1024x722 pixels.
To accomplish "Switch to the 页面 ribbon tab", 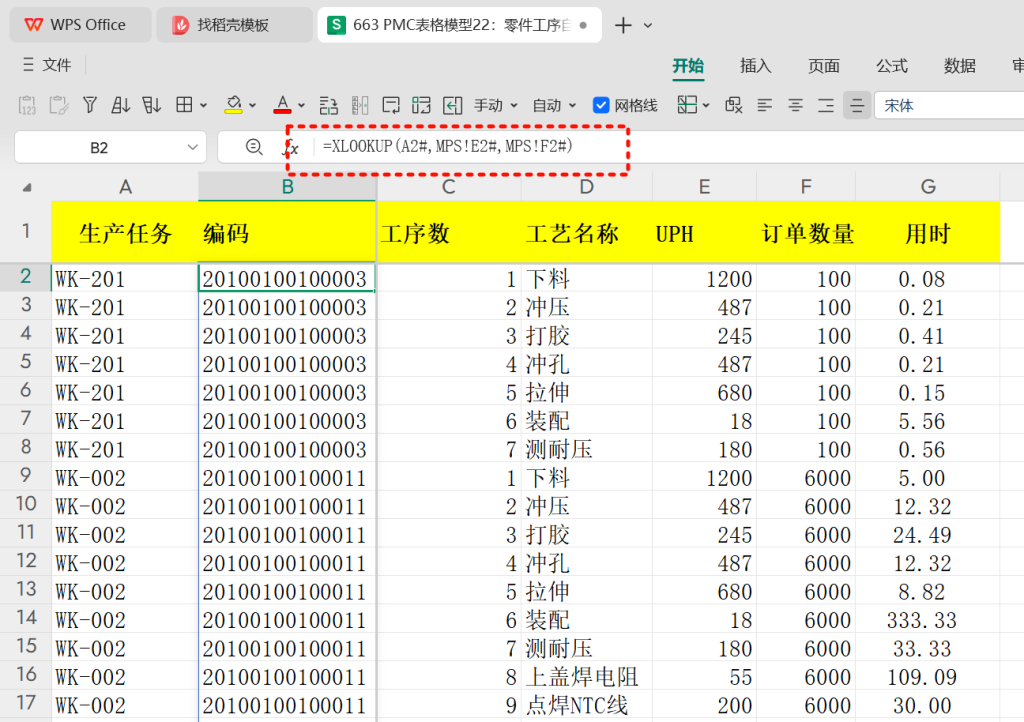I will (x=824, y=65).
